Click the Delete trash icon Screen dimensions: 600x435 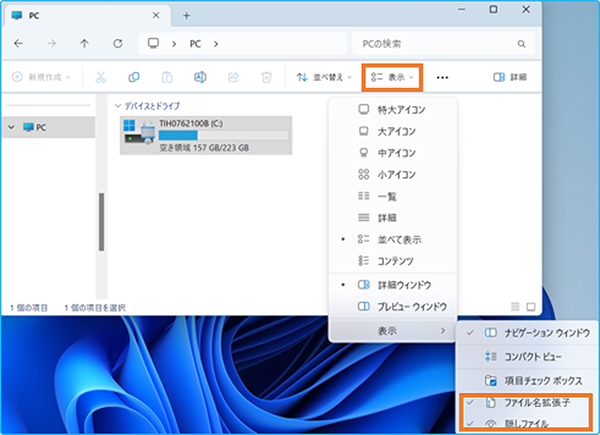click(x=266, y=77)
